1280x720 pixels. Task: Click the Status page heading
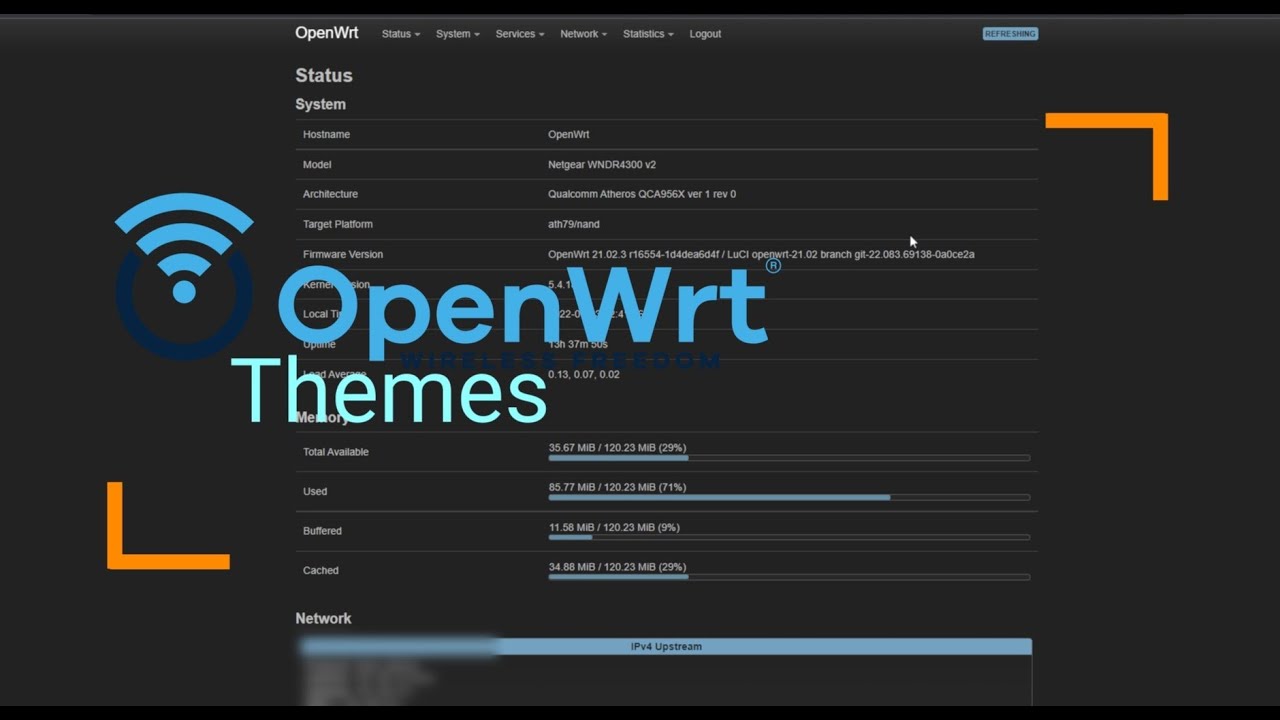[x=324, y=75]
